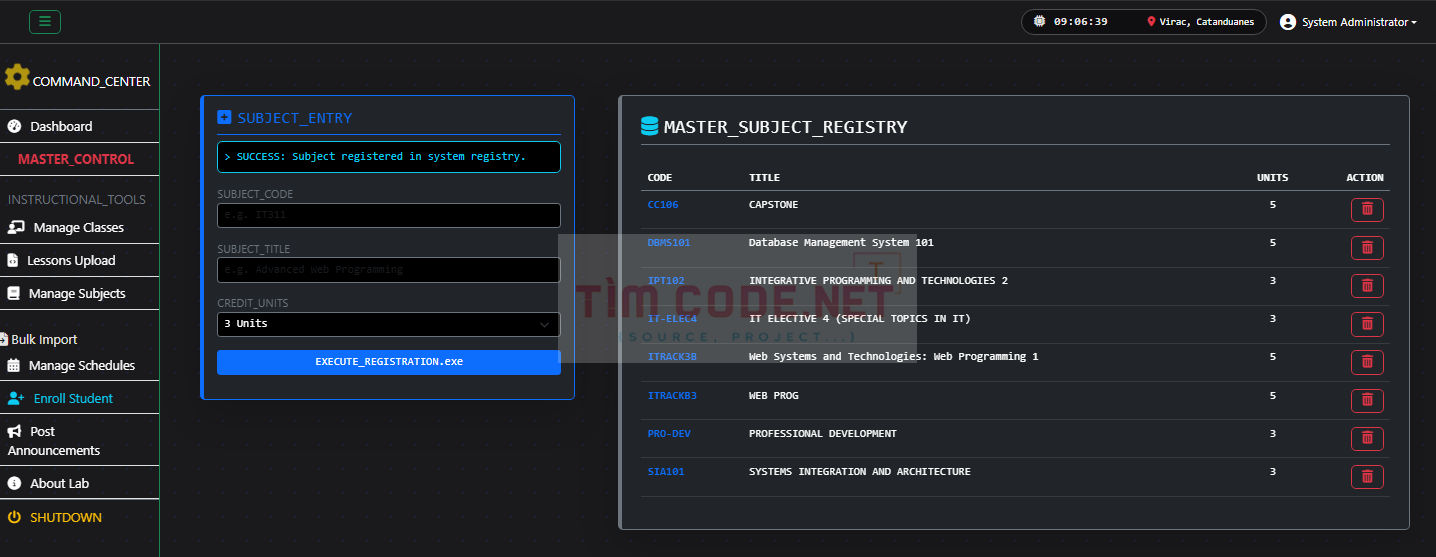Focus the SUBJECT_TITLE input field

389,270
